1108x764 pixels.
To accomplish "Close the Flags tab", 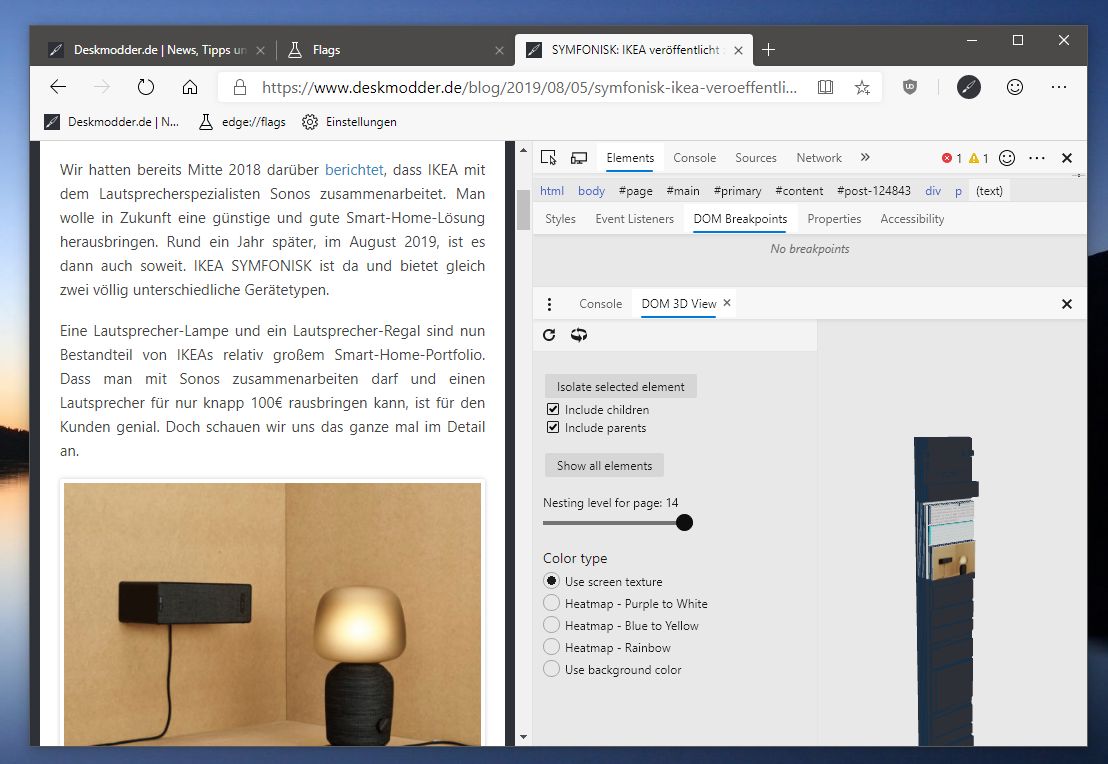I will pyautogui.click(x=500, y=50).
